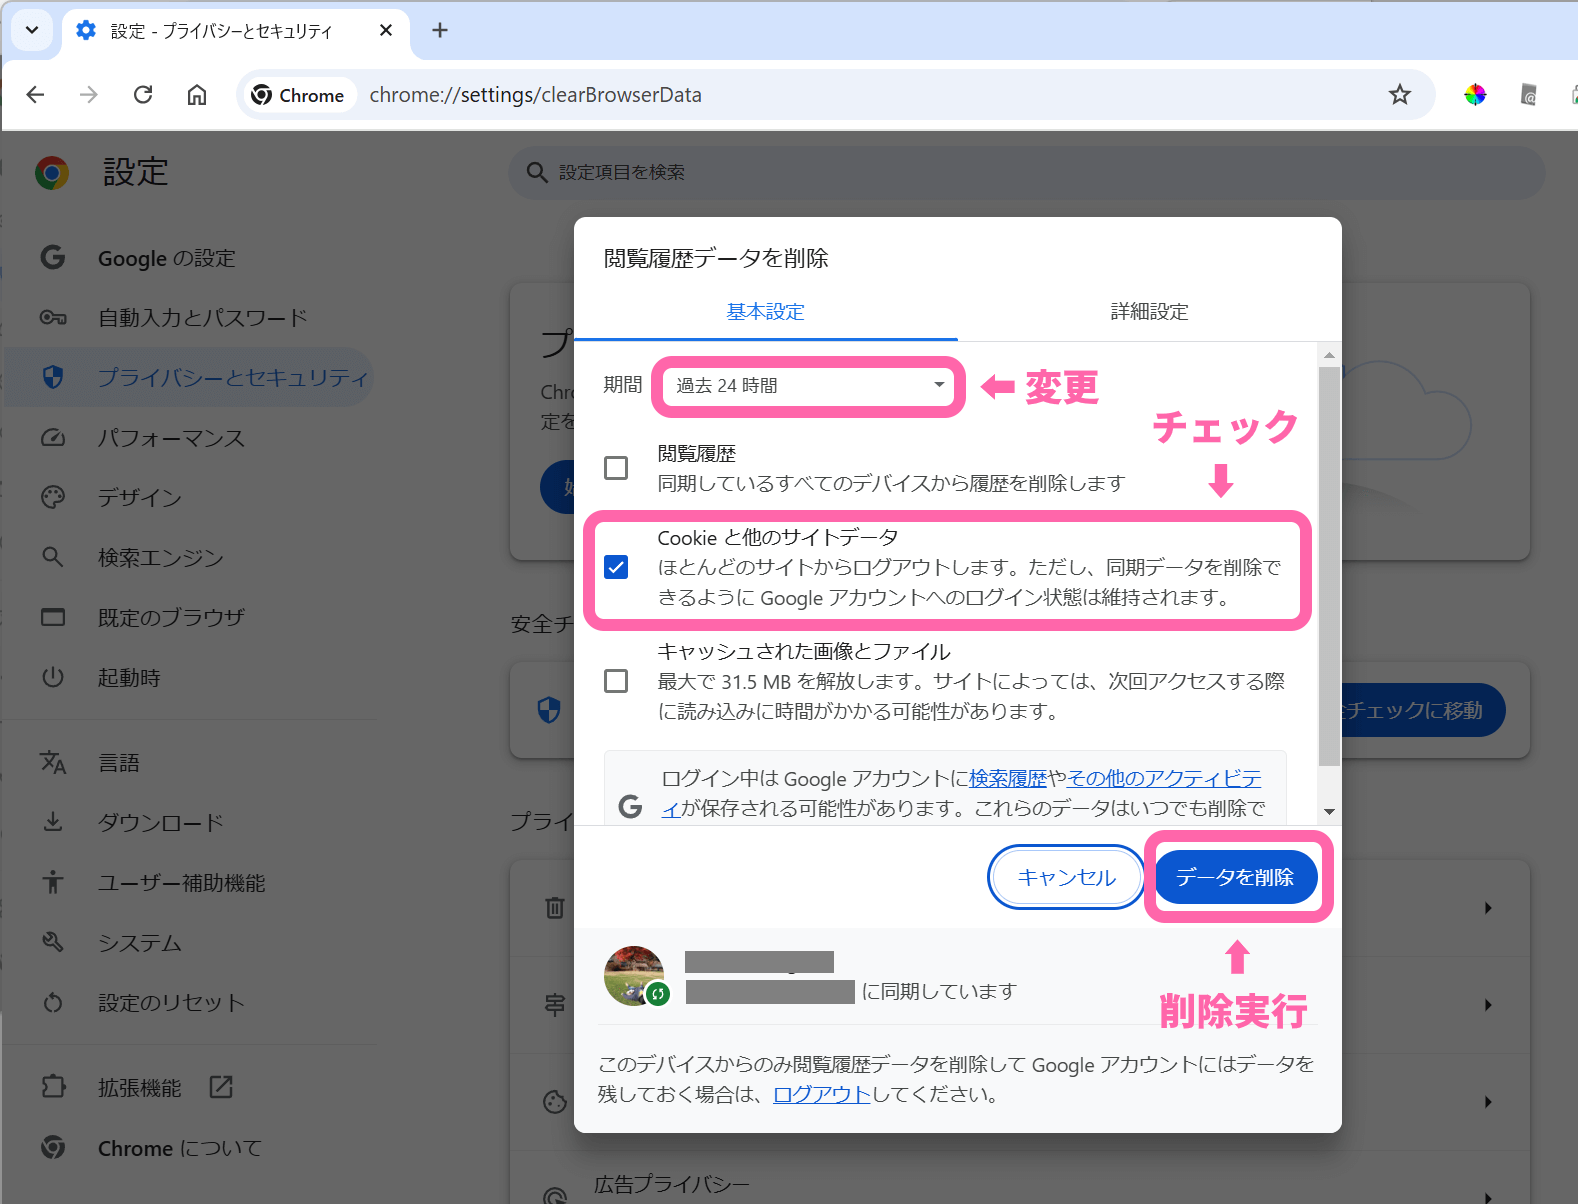Screen dimensions: 1578x1204
Task: Click the Chrome site info chip
Action: pos(298,95)
